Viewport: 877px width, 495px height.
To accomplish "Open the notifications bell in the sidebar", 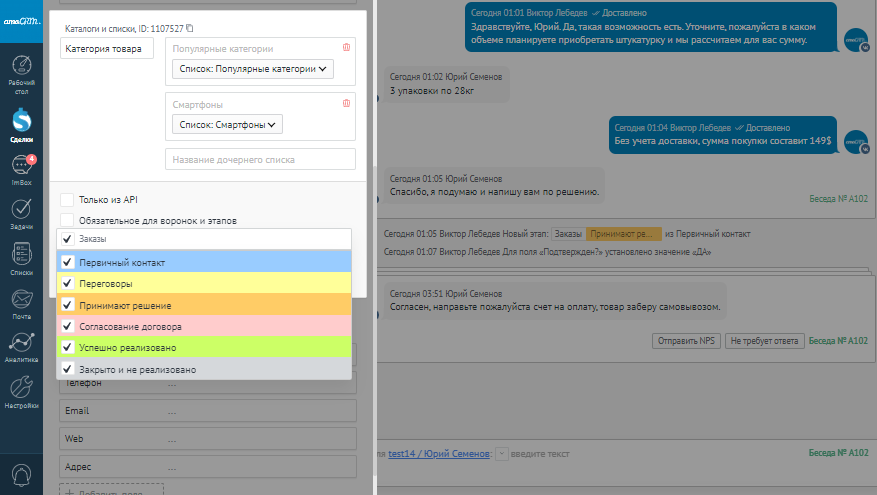I will [21, 474].
